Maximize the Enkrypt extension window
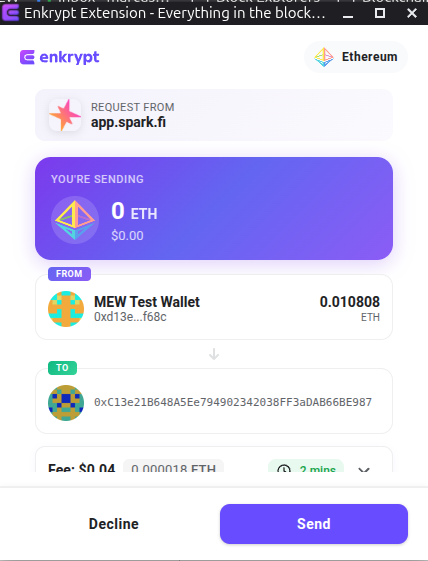The height and width of the screenshot is (561, 428). [380, 13]
